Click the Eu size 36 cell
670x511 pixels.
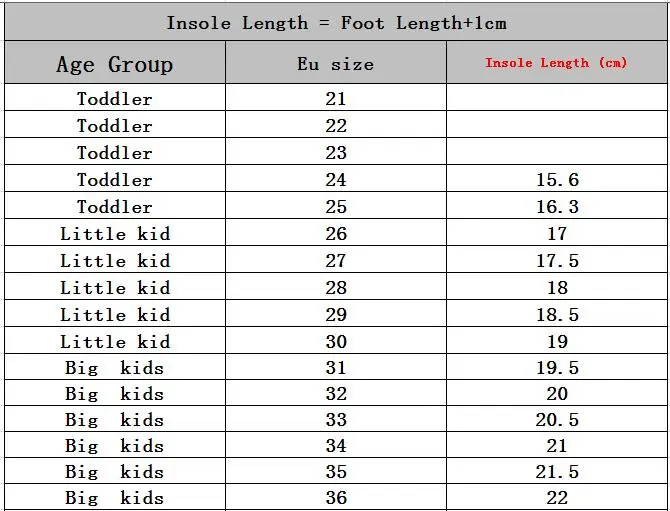point(336,498)
